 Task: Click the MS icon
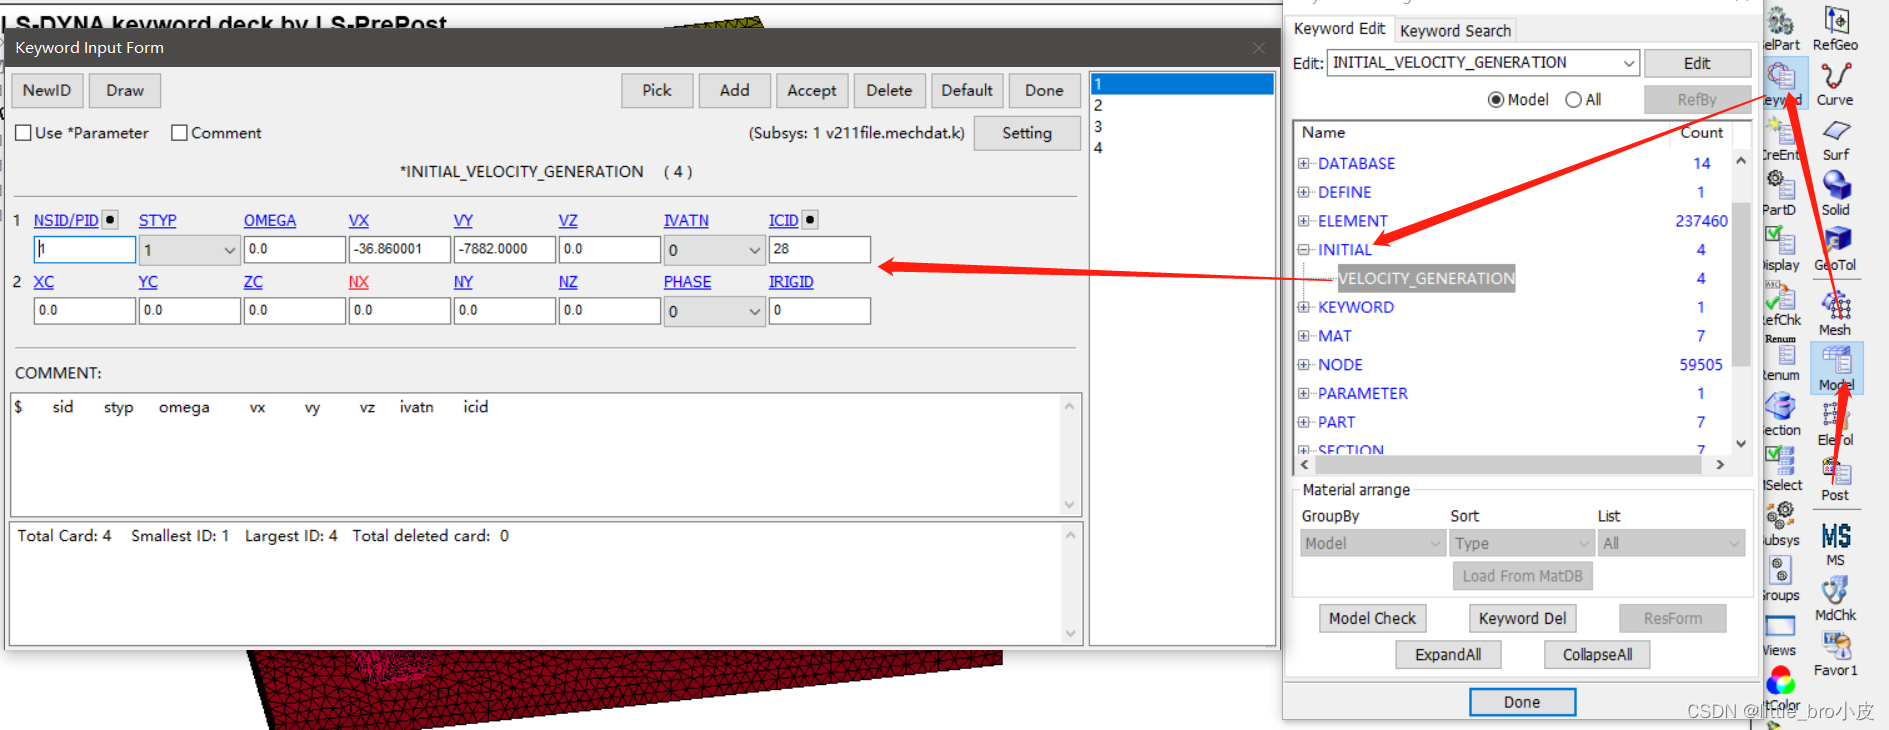pyautogui.click(x=1836, y=544)
